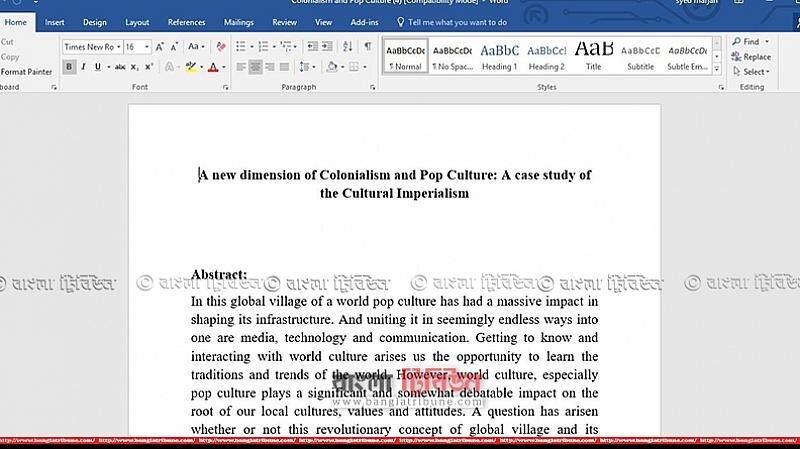Click the Bullets list icon
The image size is (800, 449).
(x=242, y=47)
